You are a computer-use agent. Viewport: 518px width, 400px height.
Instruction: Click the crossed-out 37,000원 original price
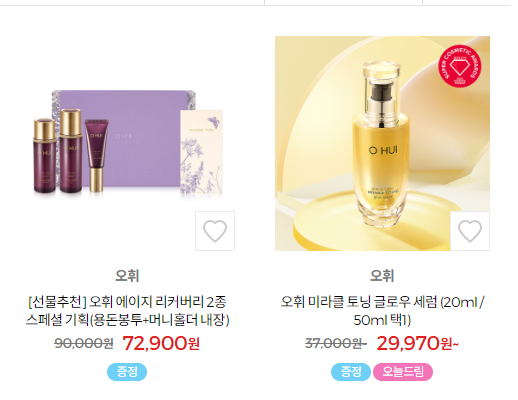[x=335, y=343]
